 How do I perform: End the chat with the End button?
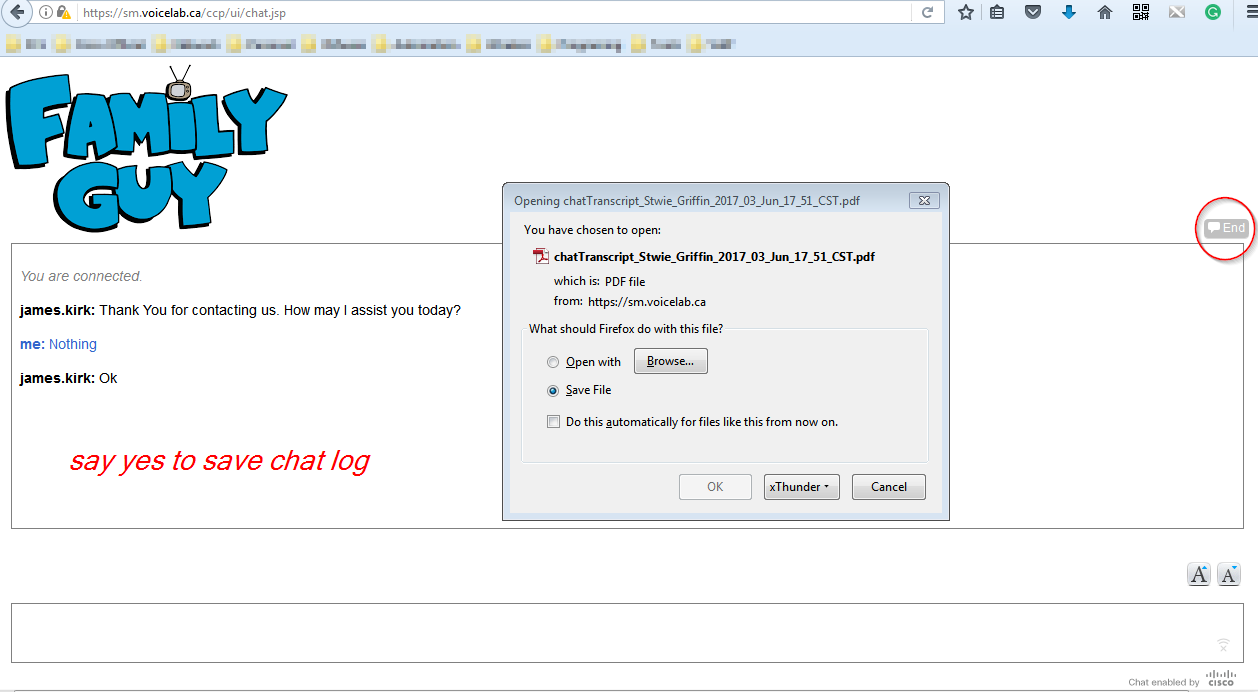click(x=1226, y=228)
